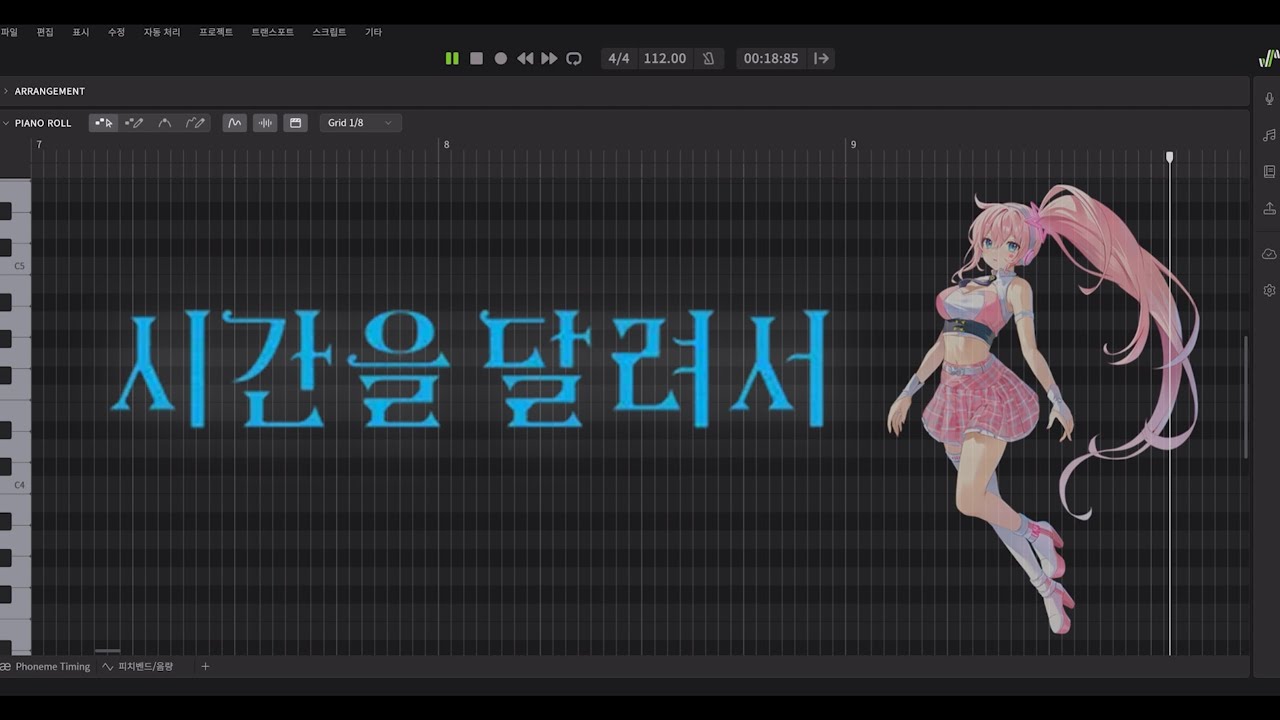Viewport: 1280px width, 720px height.
Task: Fast forward using the forward button
Action: [x=549, y=59]
